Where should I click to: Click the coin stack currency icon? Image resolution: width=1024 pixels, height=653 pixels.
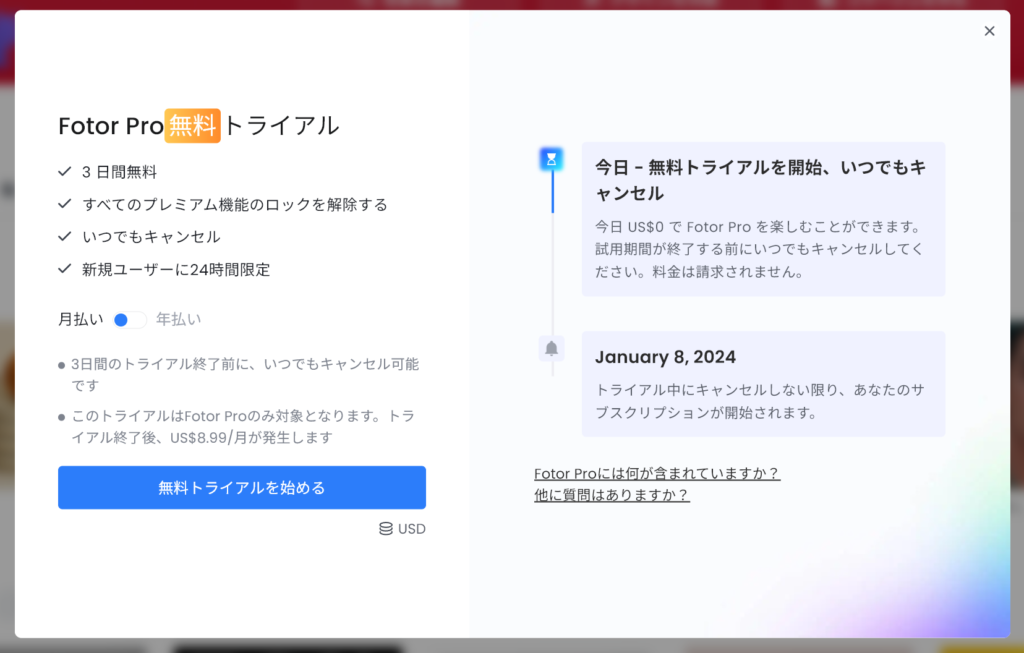pyautogui.click(x=386, y=529)
